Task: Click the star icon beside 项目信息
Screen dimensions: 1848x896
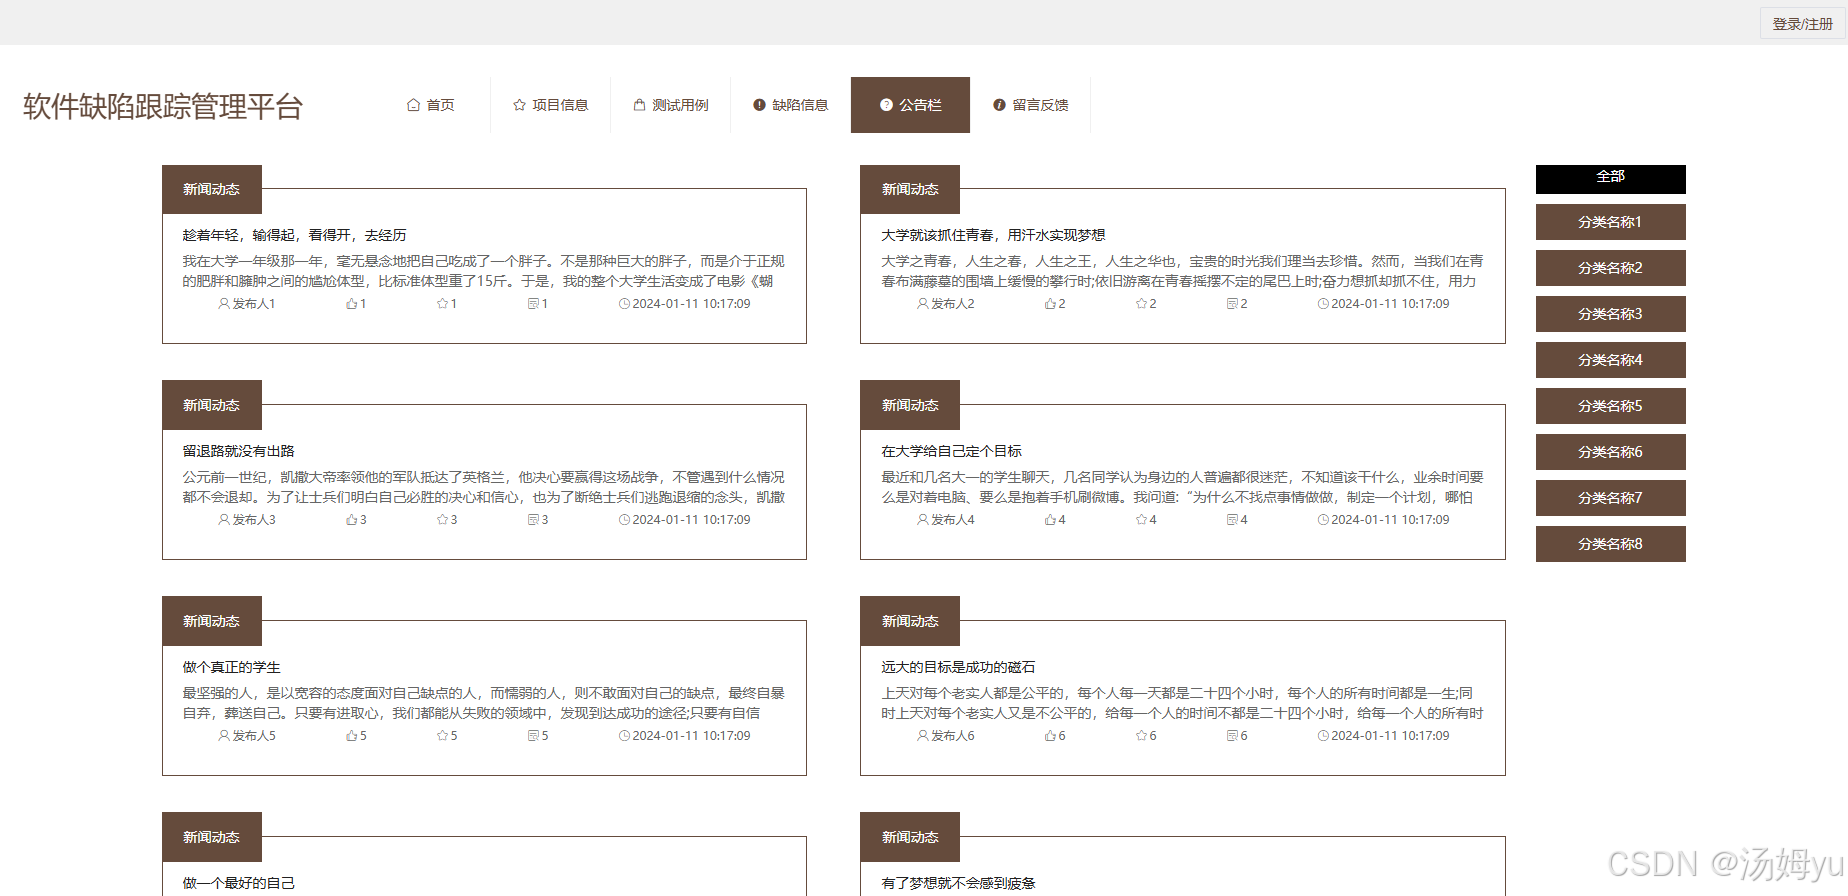Action: pos(519,105)
